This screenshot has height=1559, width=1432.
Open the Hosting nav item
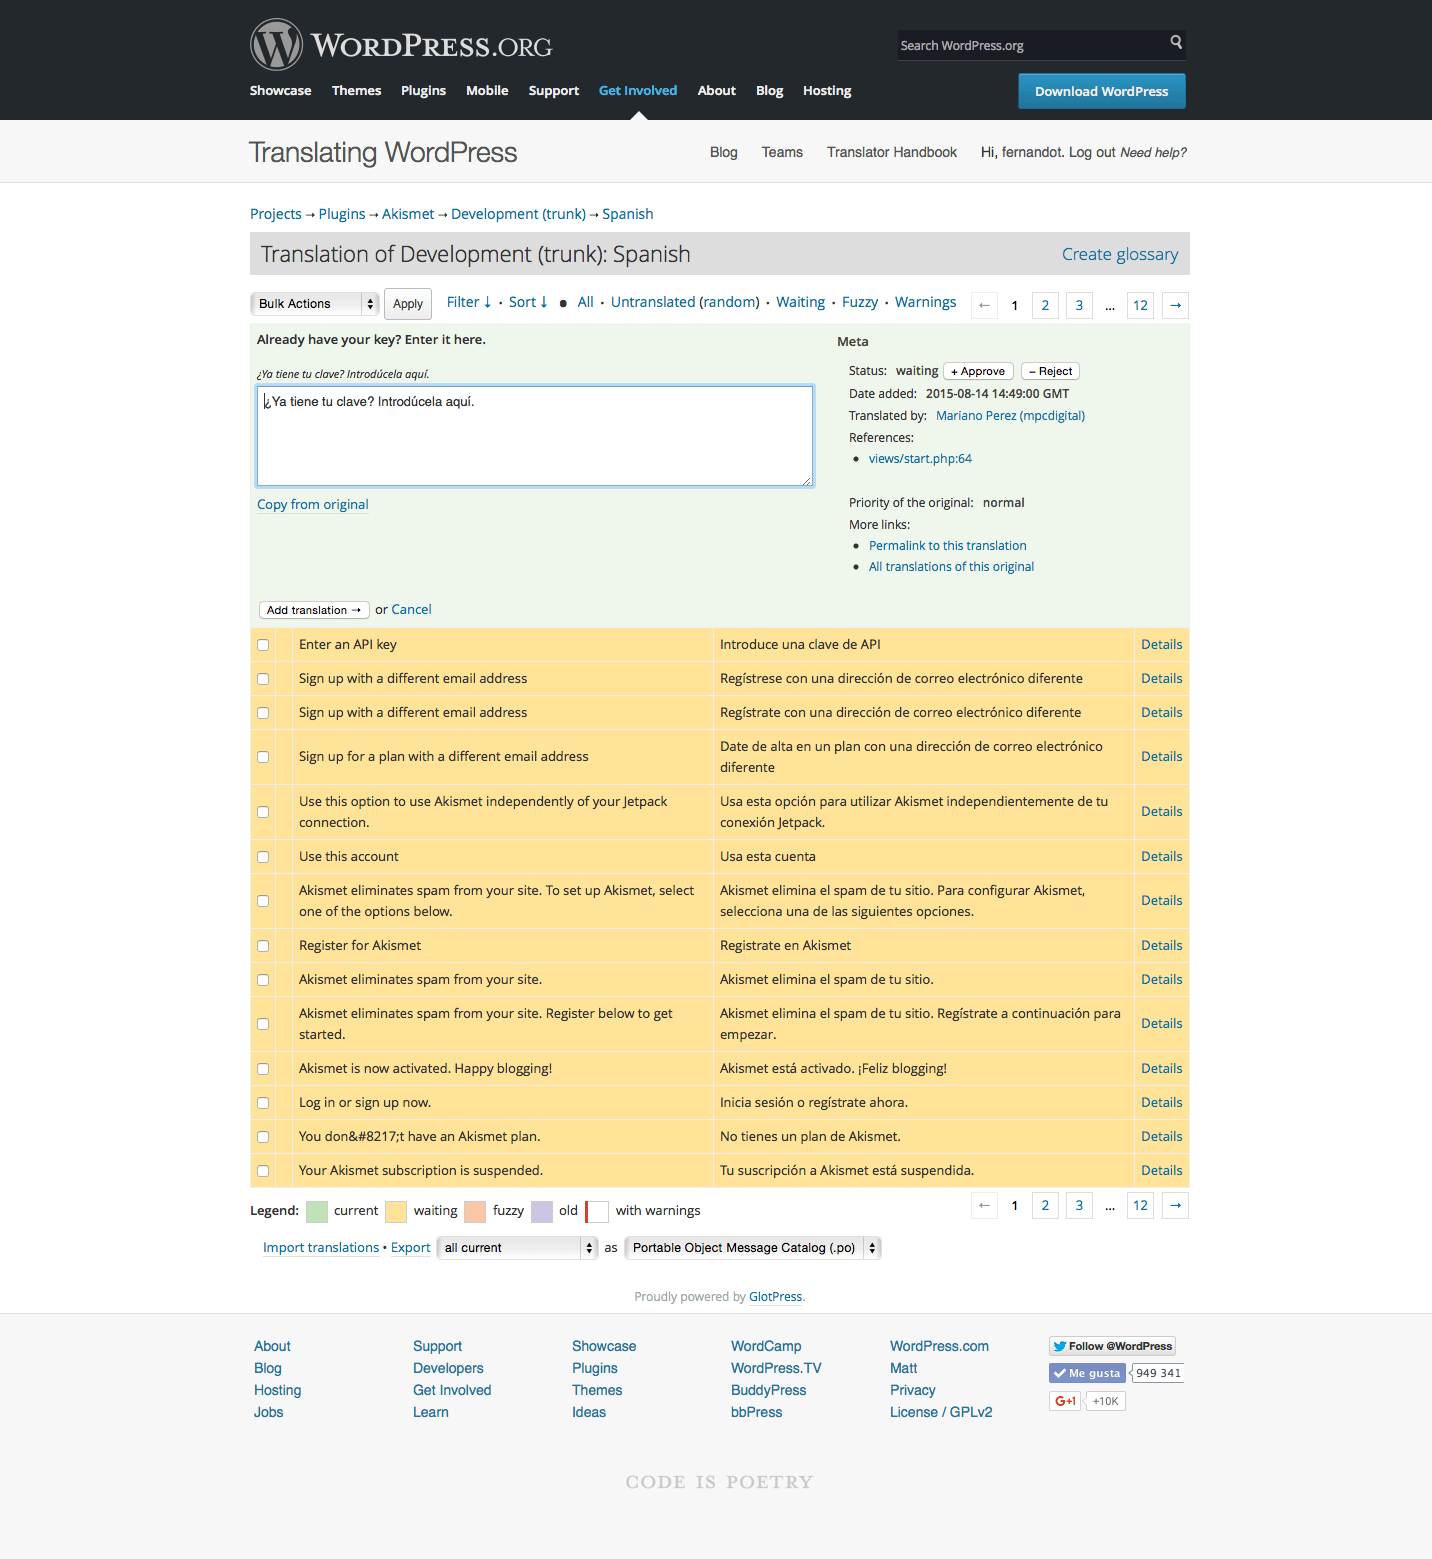click(x=827, y=90)
